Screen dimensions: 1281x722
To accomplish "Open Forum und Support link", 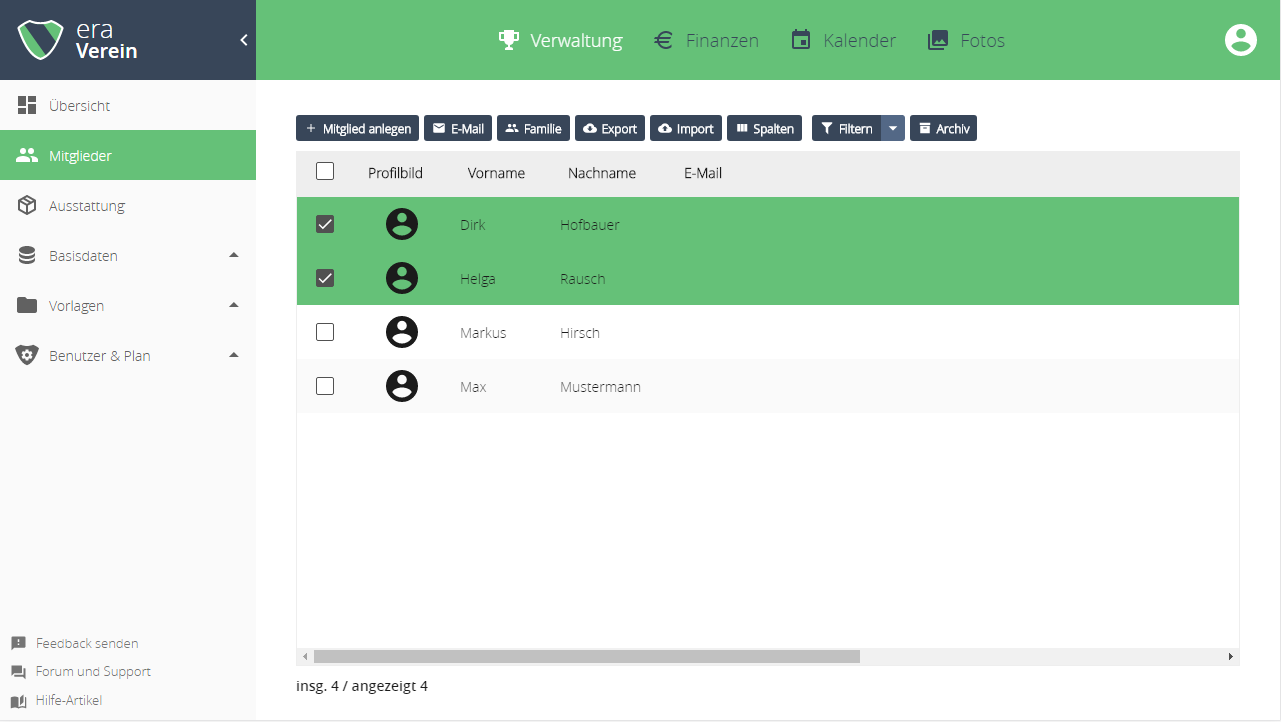I will 93,672.
